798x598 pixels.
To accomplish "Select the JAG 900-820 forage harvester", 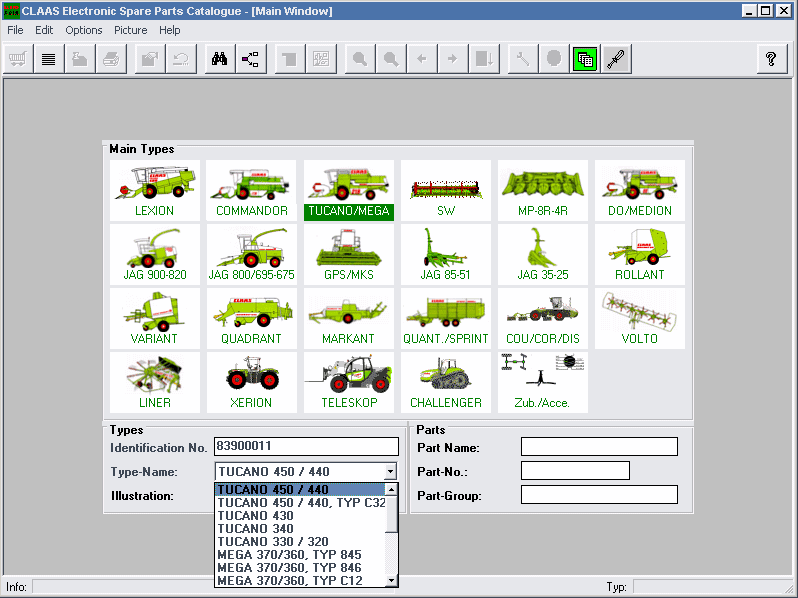I will [x=155, y=254].
